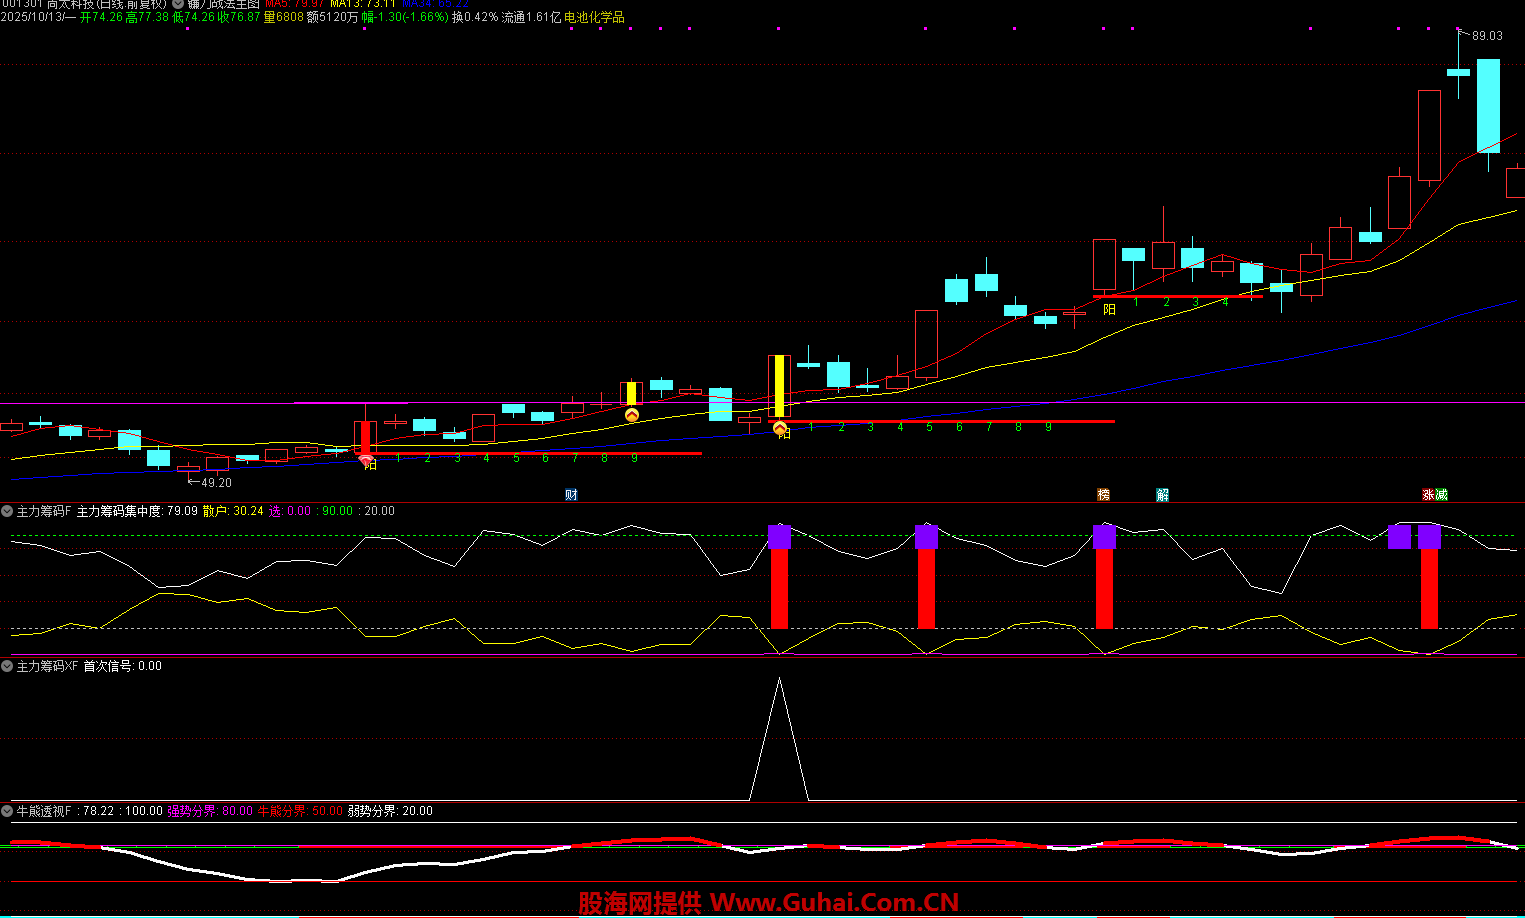This screenshot has width=1525, height=918.
Task: Click the red 涨 marker icon
Action: [1428, 495]
